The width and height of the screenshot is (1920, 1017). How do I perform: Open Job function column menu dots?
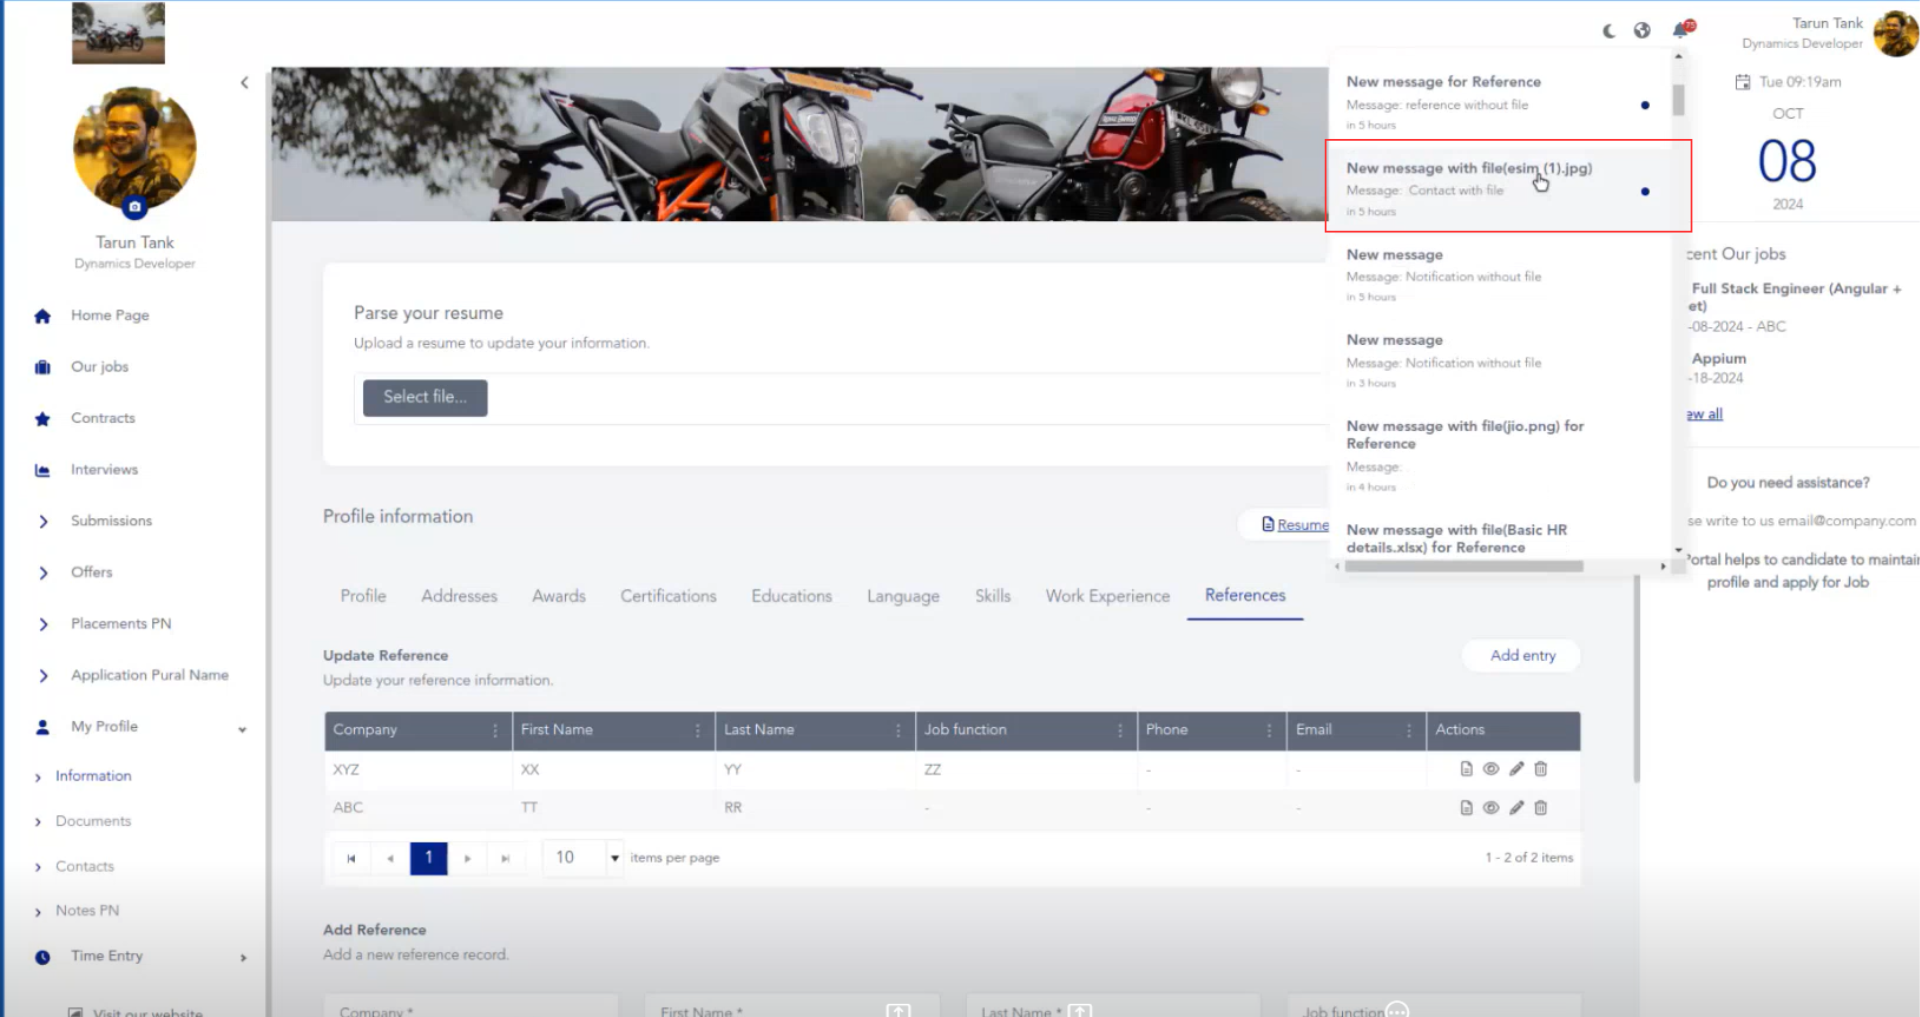(1120, 730)
